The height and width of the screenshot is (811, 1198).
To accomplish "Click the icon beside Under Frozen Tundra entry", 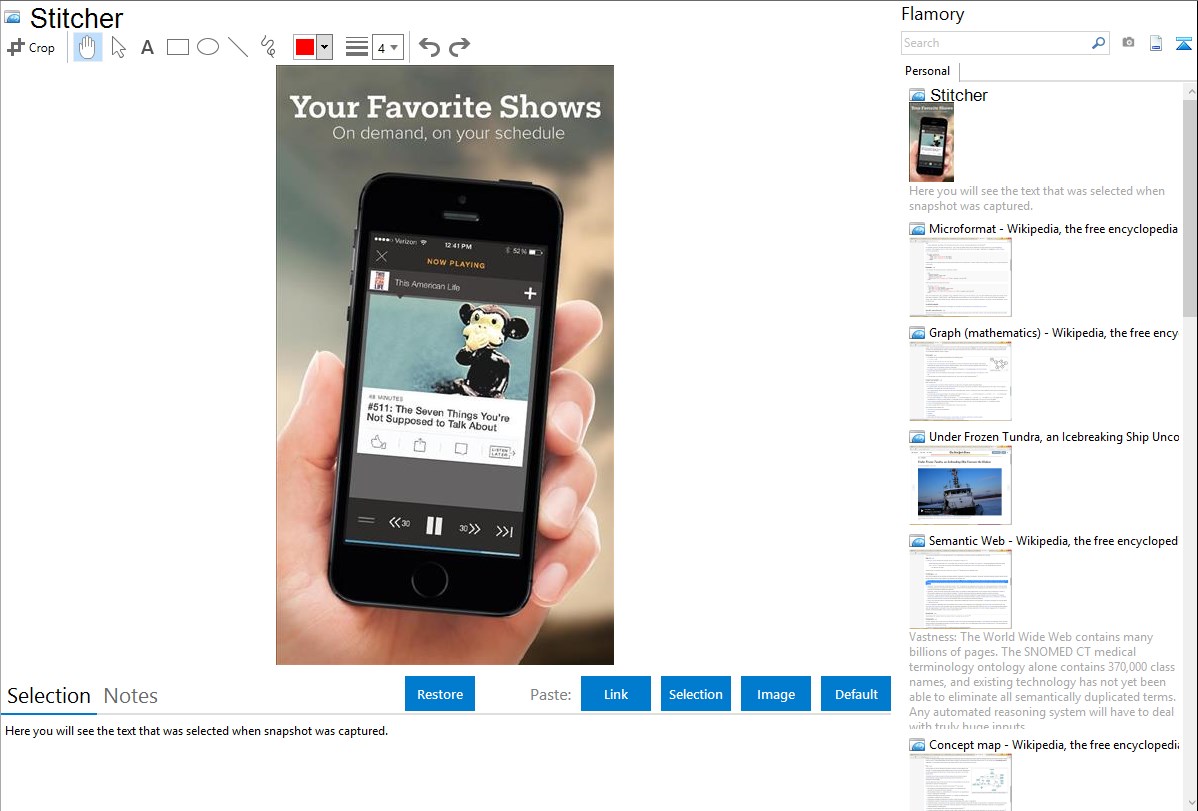I will (917, 436).
